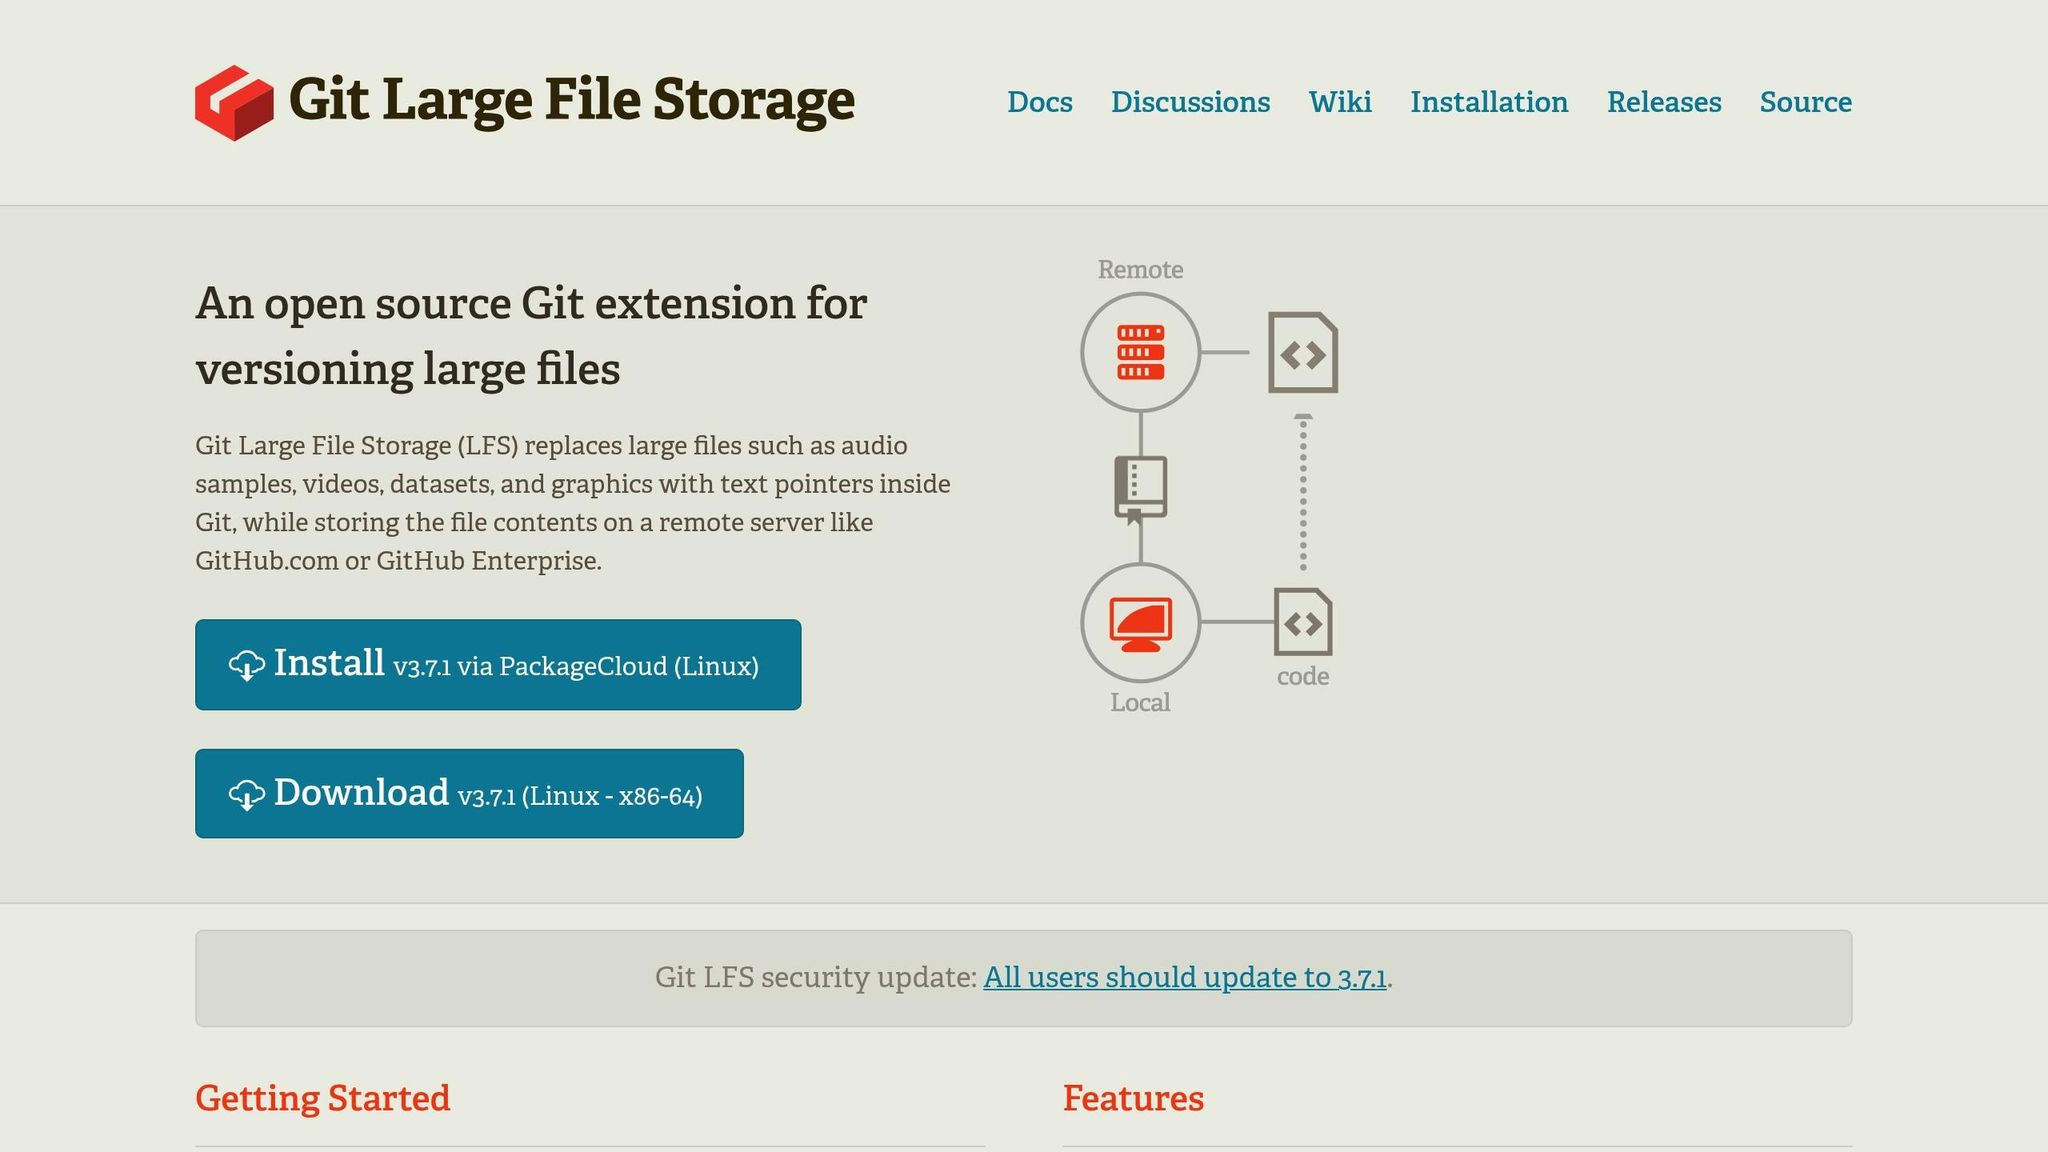Click the top code file icon

1302,352
